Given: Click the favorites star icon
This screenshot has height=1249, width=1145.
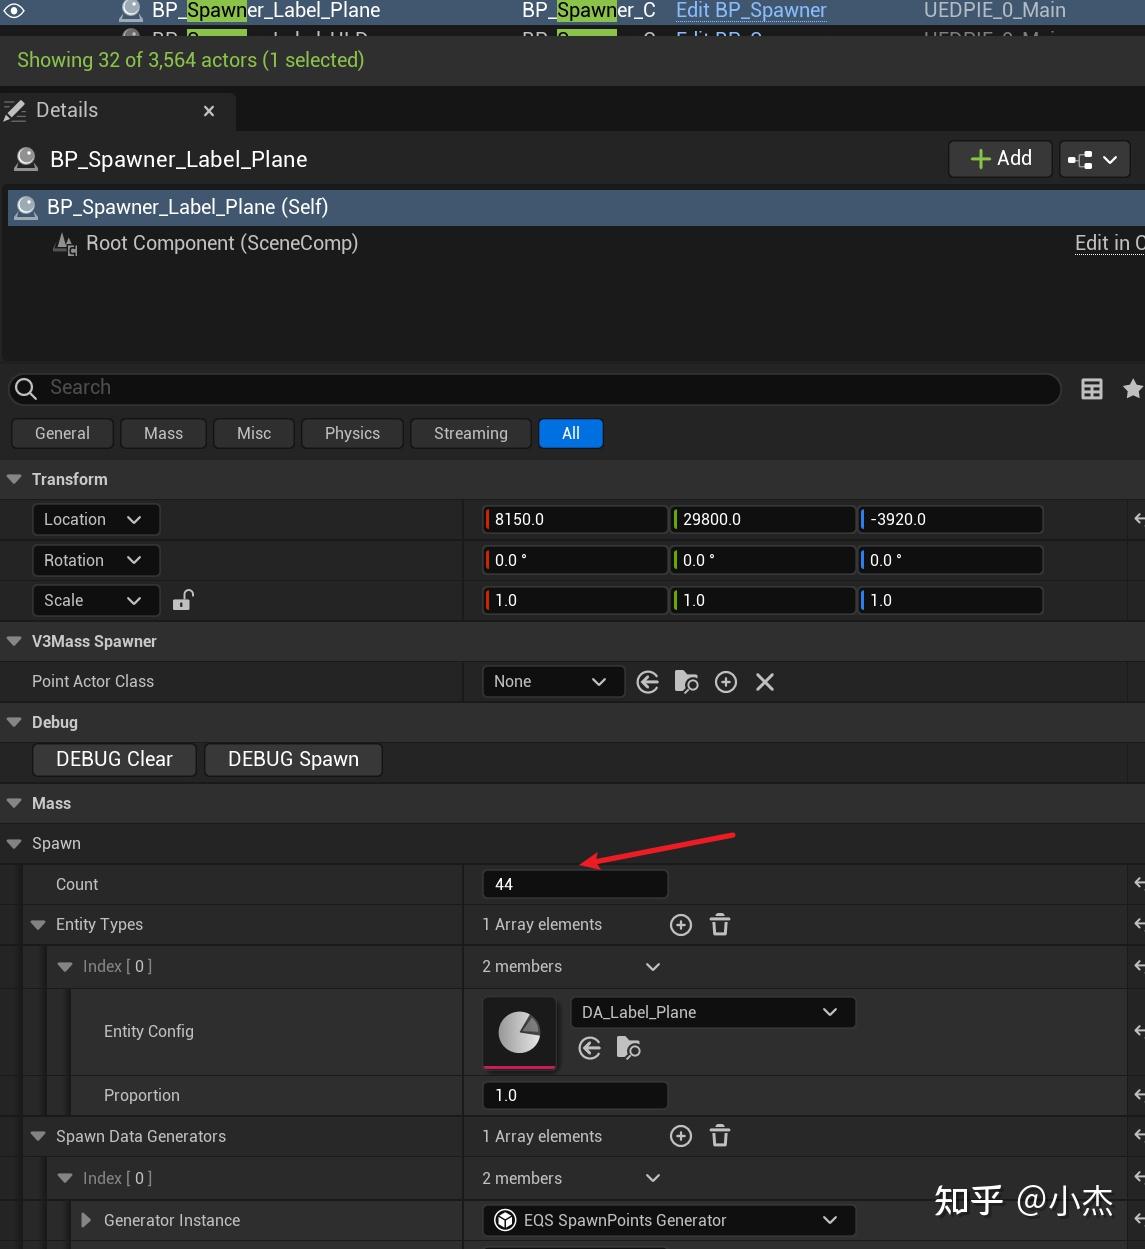Looking at the screenshot, I should [1132, 389].
